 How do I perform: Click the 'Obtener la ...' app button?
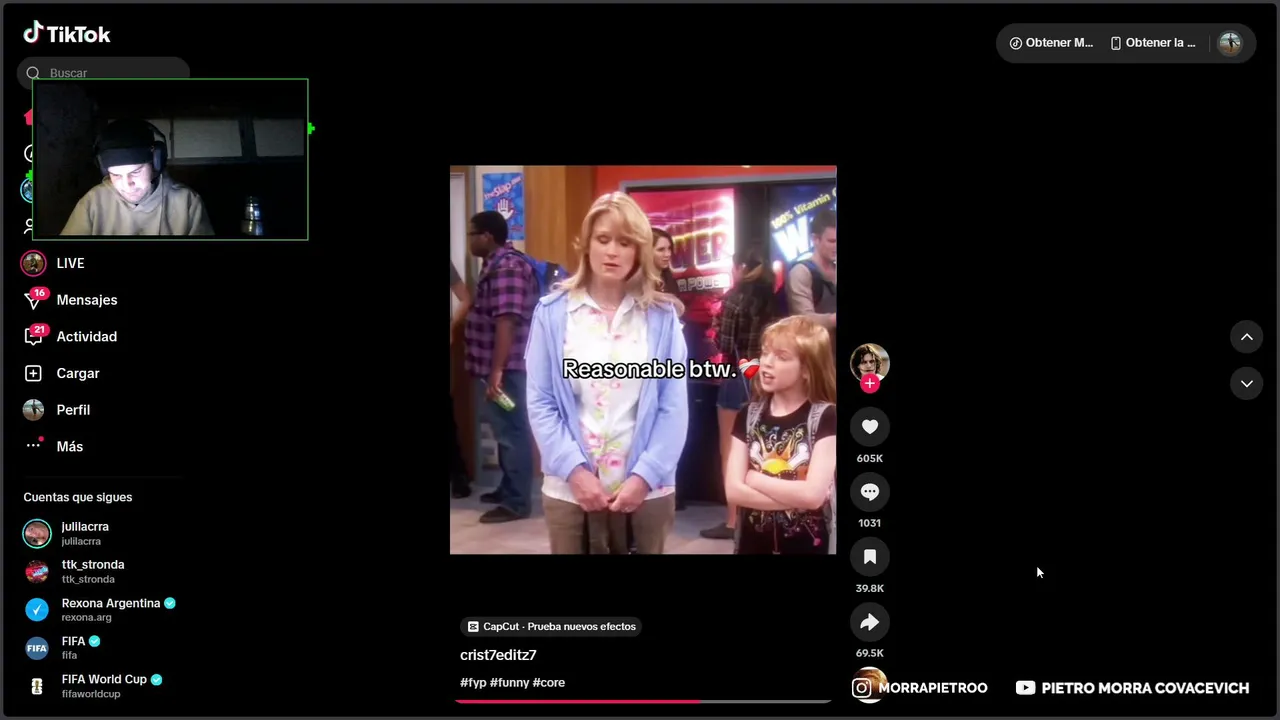[x=1153, y=43]
